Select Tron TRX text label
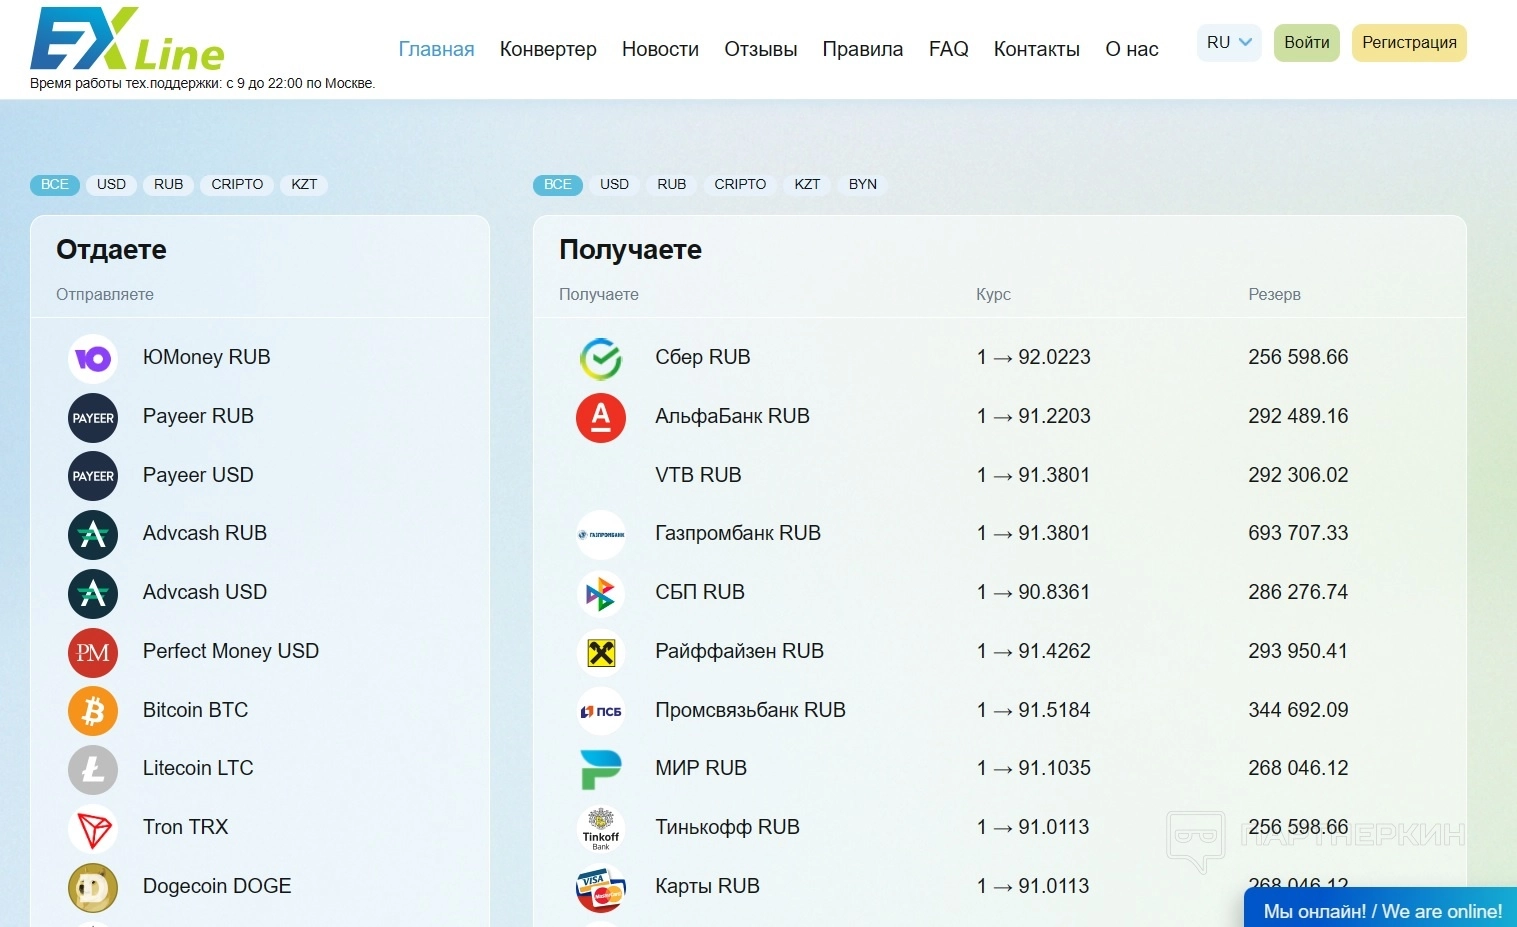This screenshot has height=927, width=1517. point(185,827)
